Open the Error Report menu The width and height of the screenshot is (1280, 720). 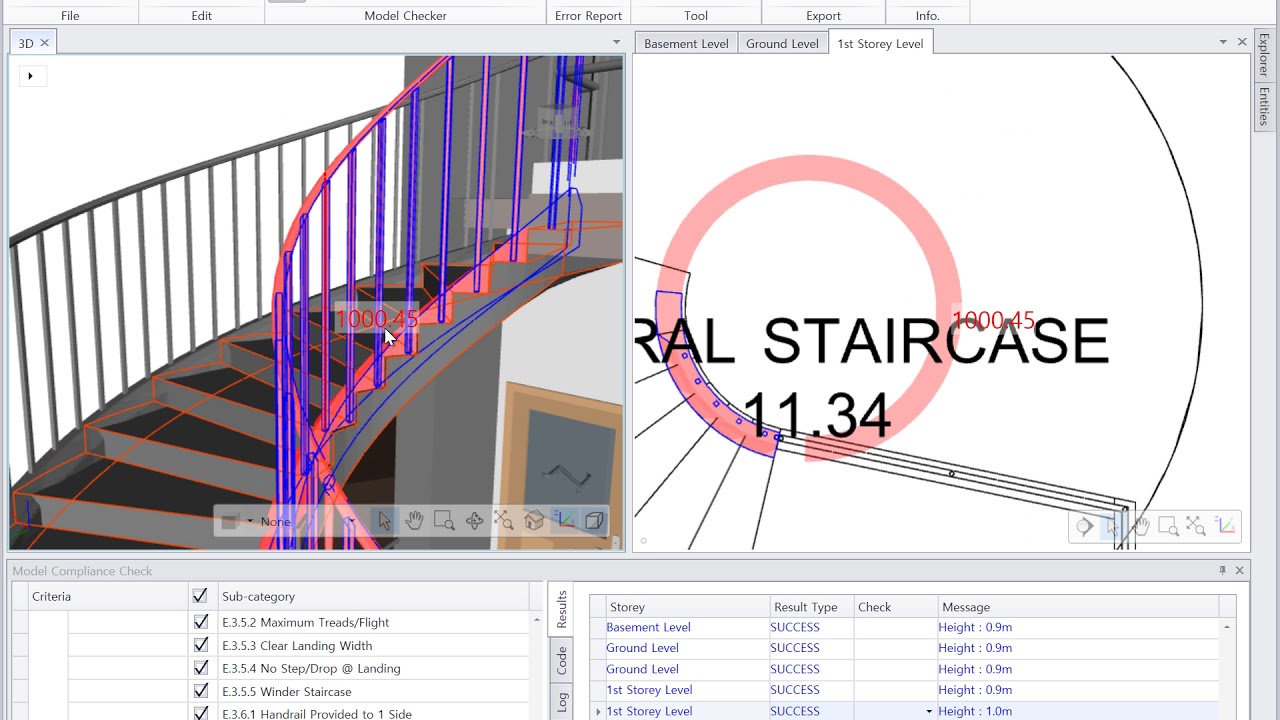tap(588, 15)
